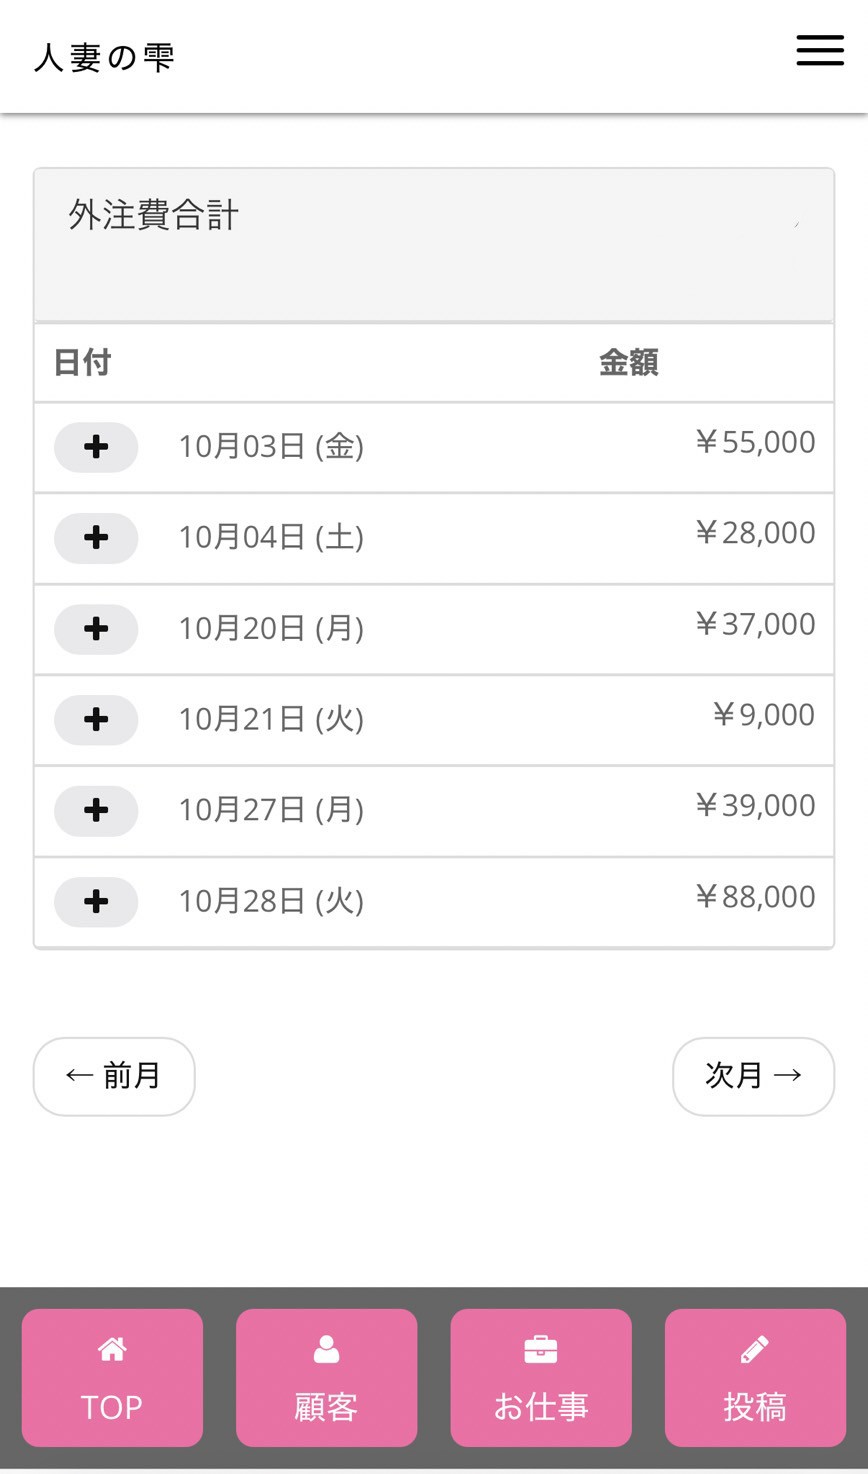Select the ¥55,000 amount cell

[x=755, y=442]
